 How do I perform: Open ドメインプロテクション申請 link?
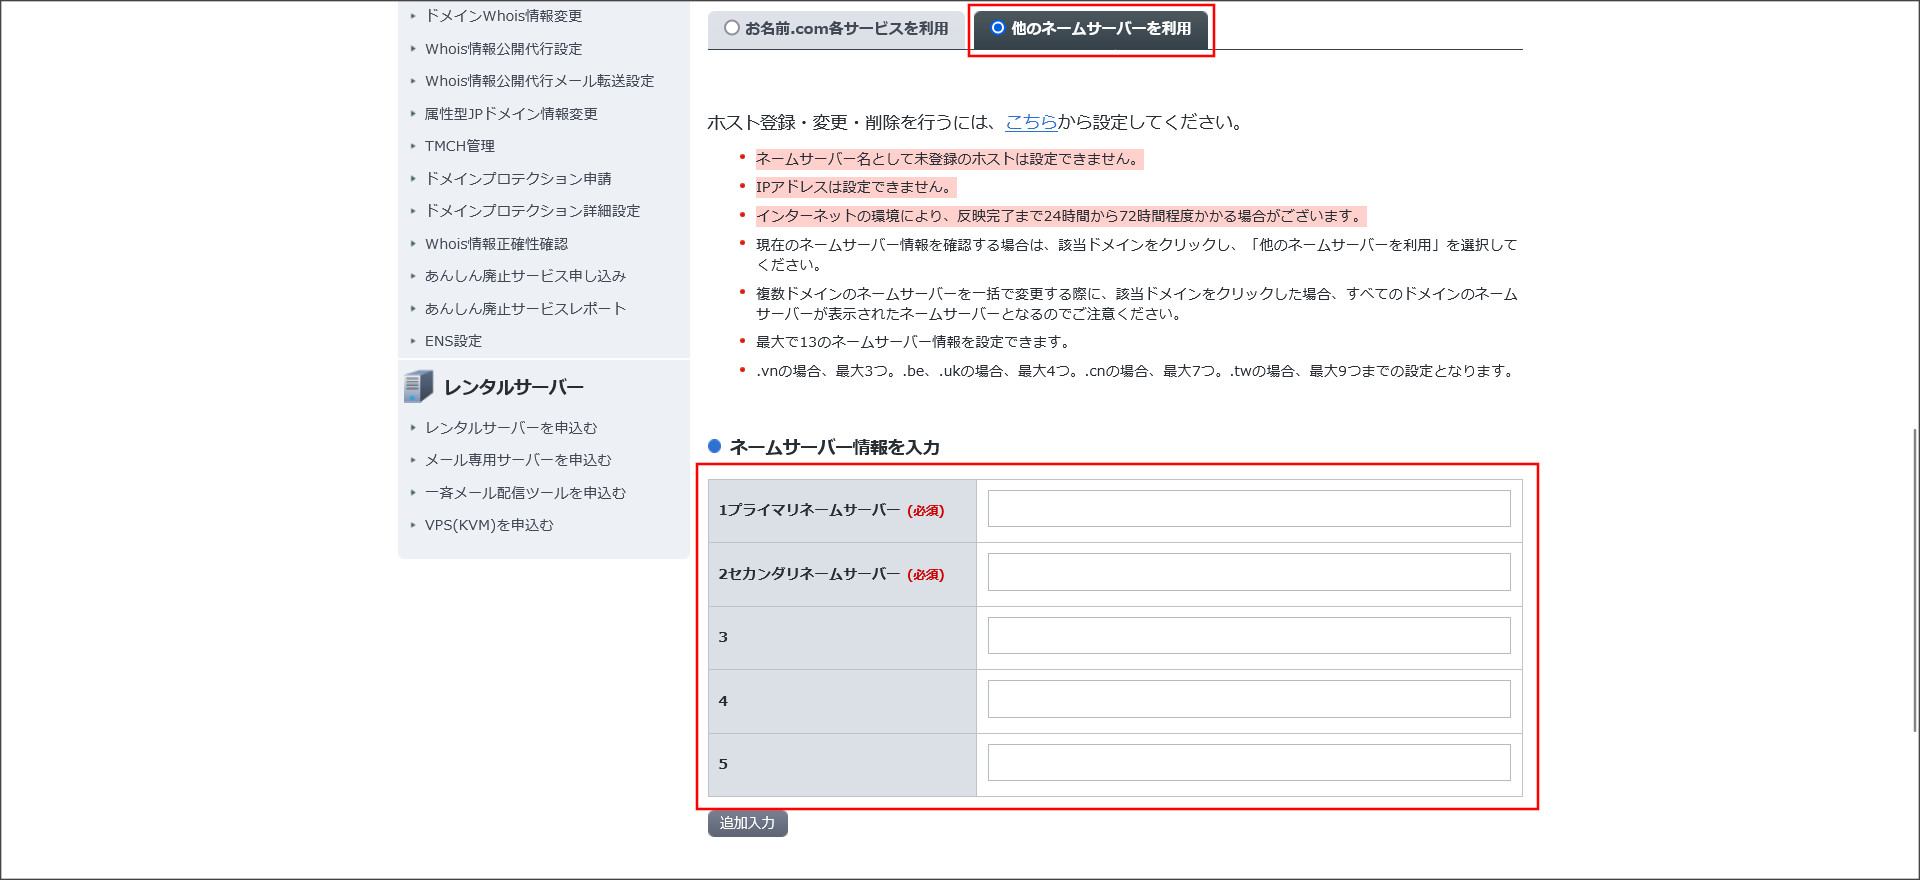pos(518,179)
